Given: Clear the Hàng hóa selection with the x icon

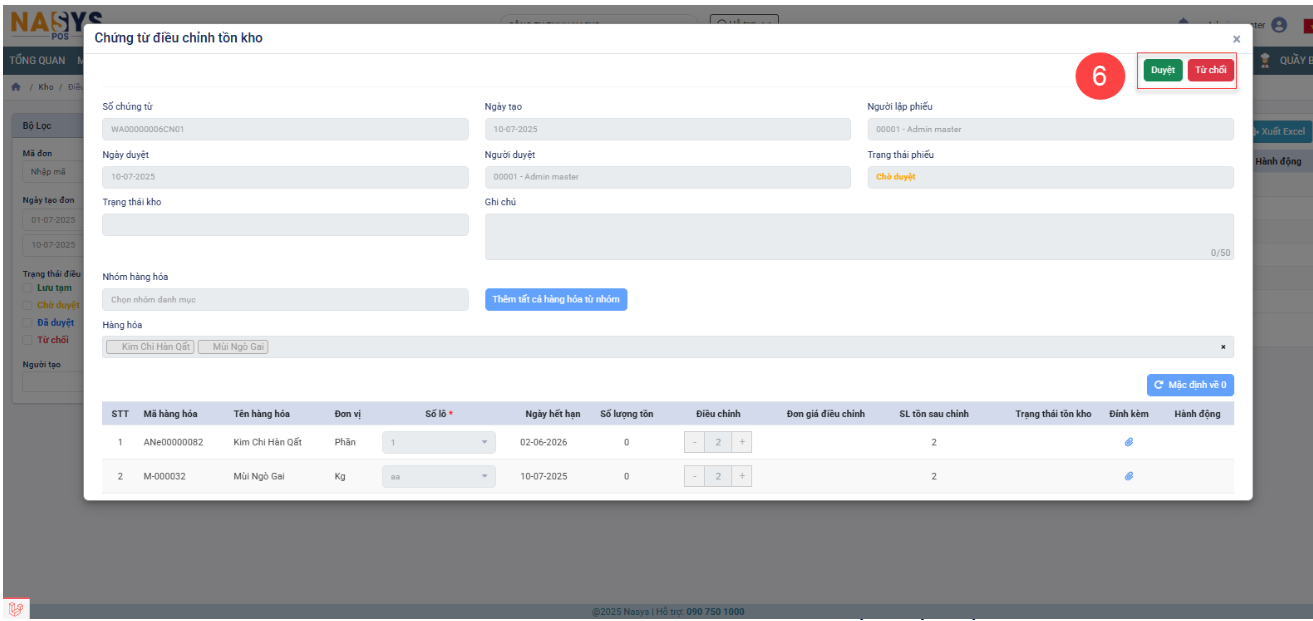Looking at the screenshot, I should pyautogui.click(x=1222, y=347).
